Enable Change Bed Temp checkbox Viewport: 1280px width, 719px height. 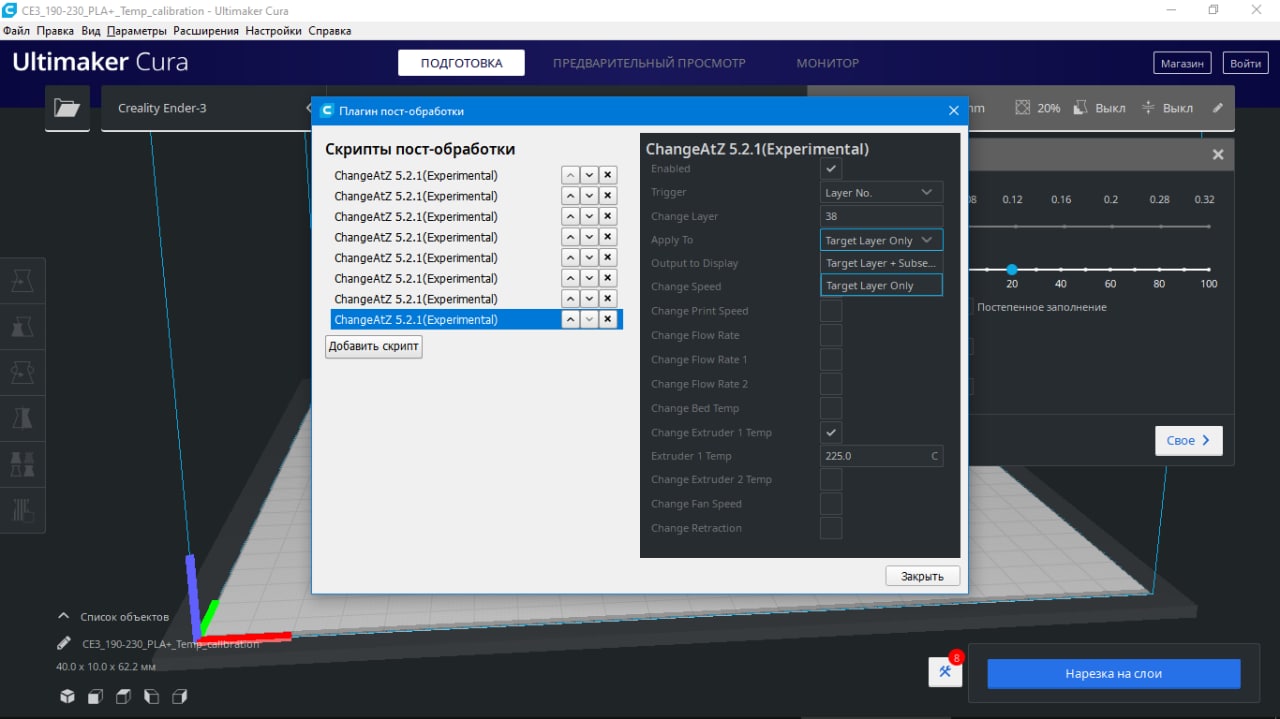[831, 408]
